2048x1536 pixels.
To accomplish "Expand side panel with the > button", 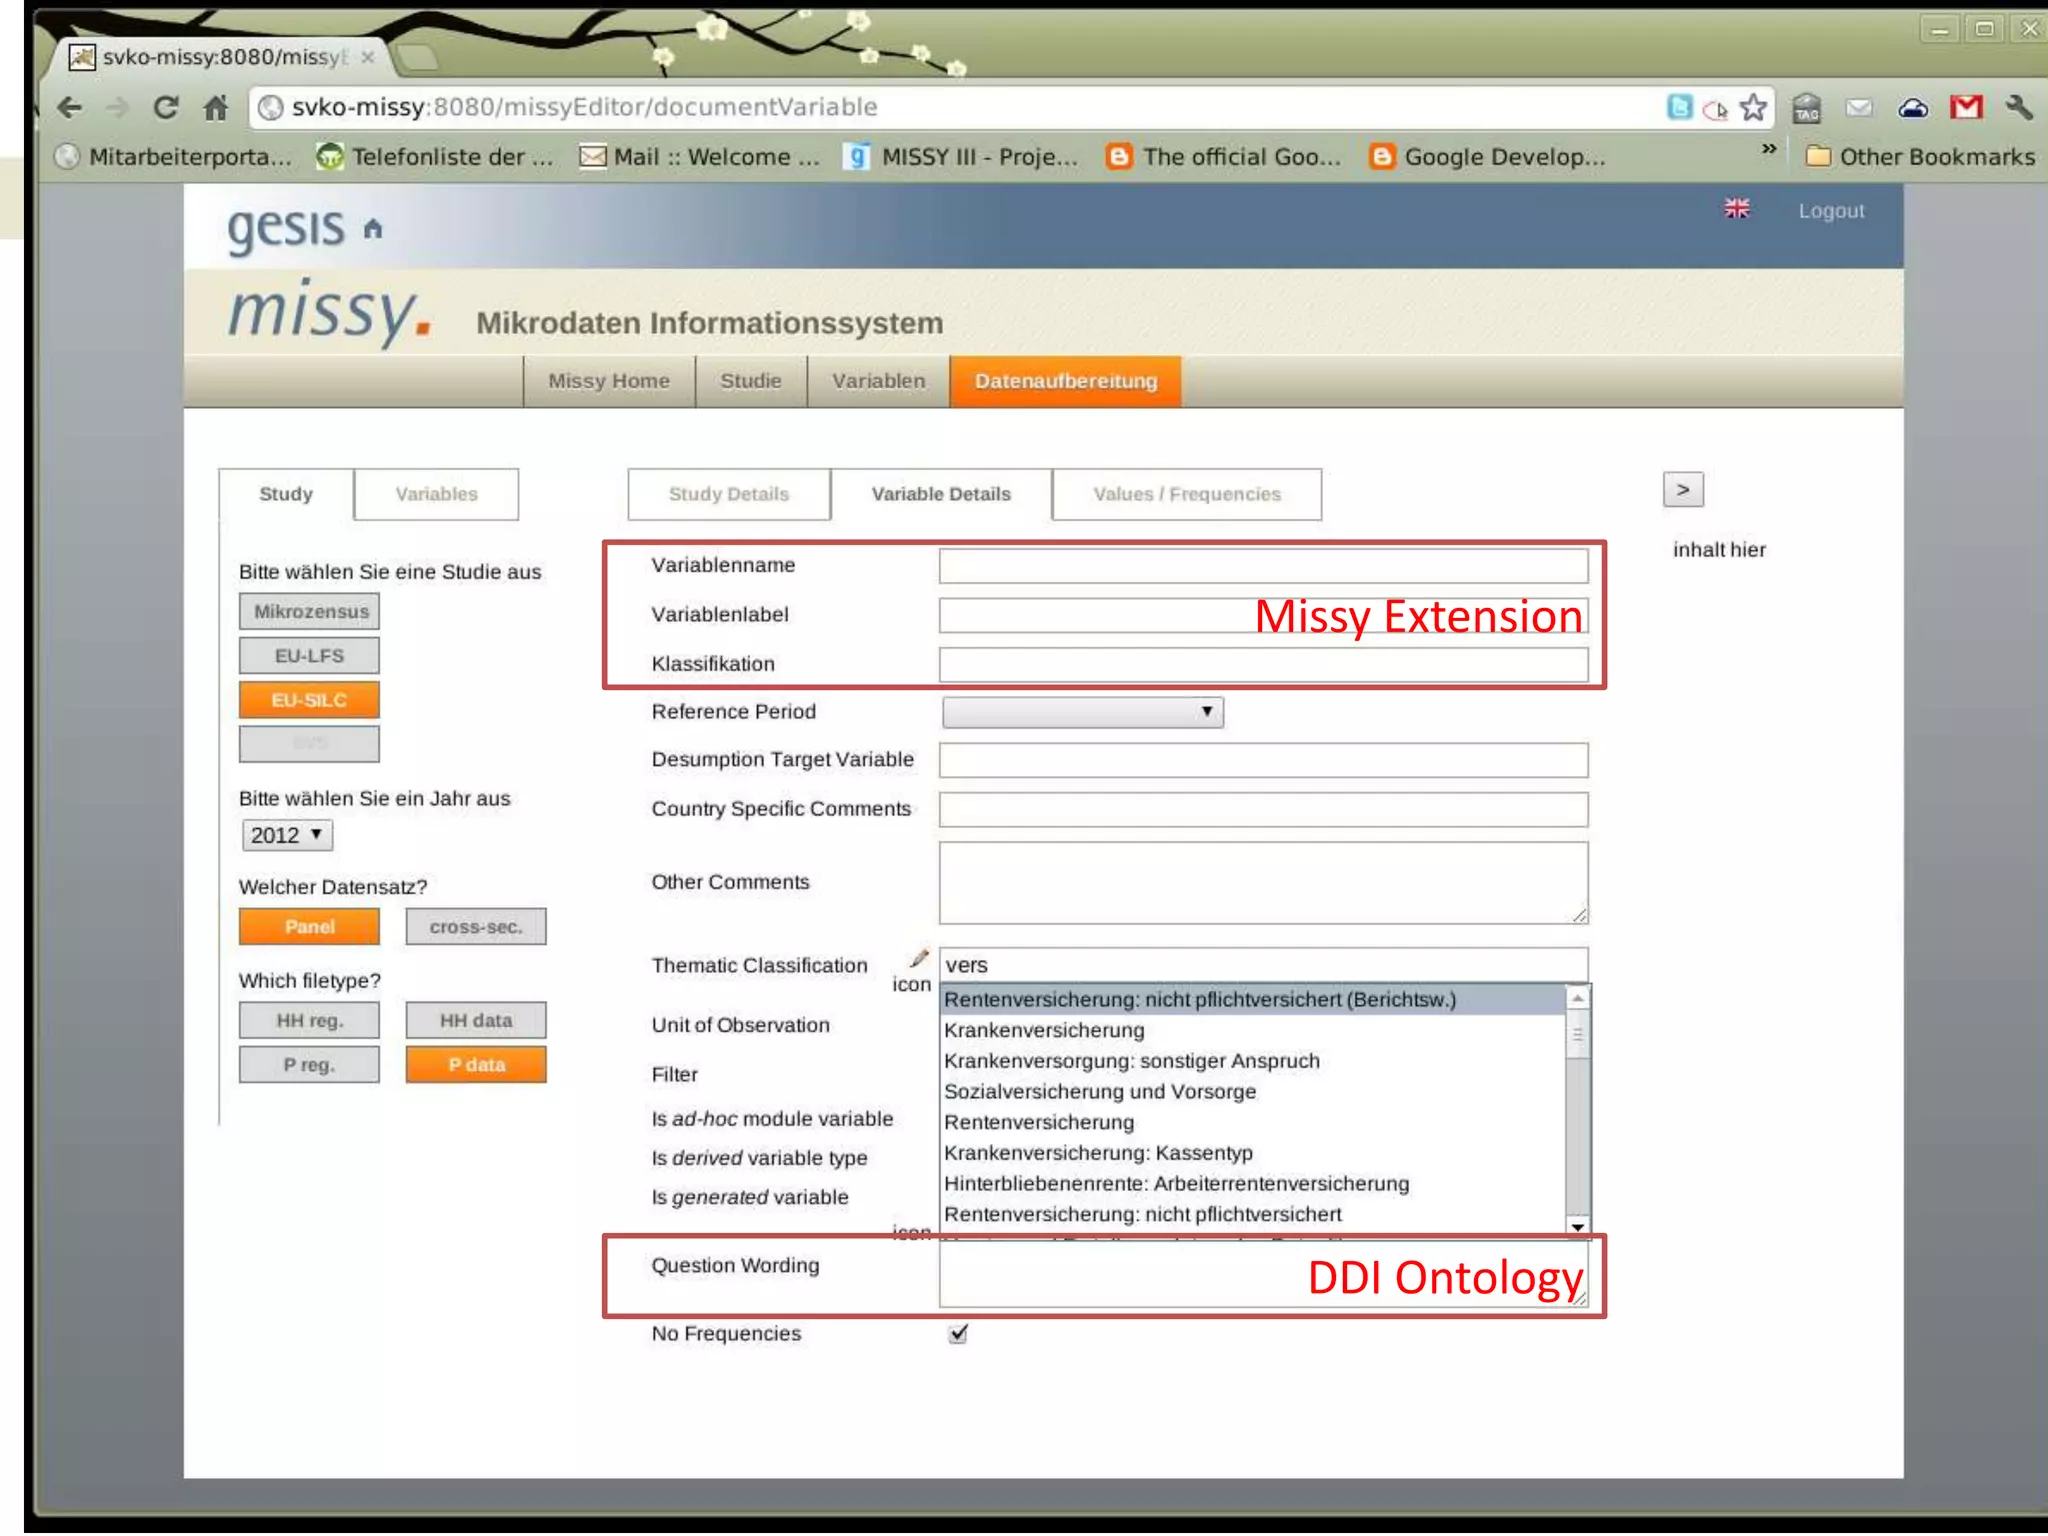I will [1683, 490].
